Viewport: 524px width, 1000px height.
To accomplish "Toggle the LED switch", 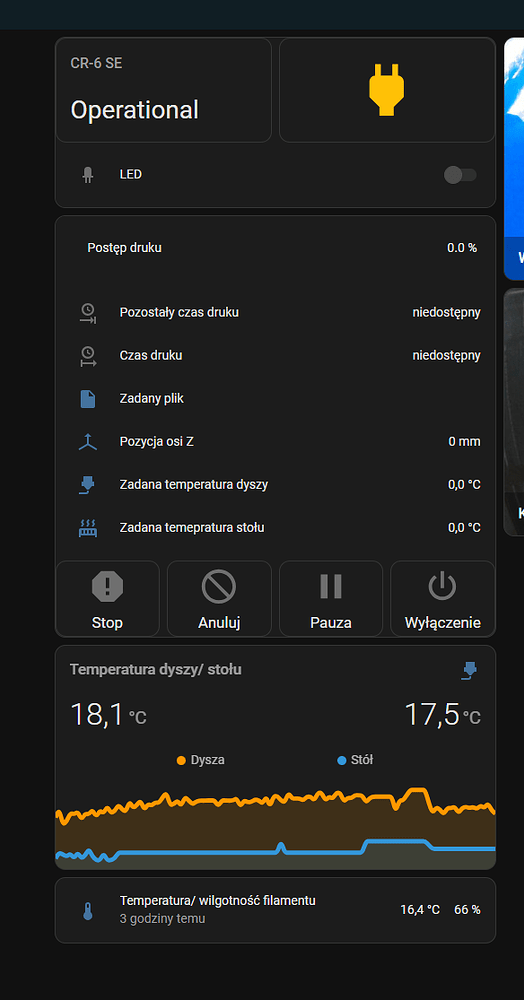I will coord(460,175).
